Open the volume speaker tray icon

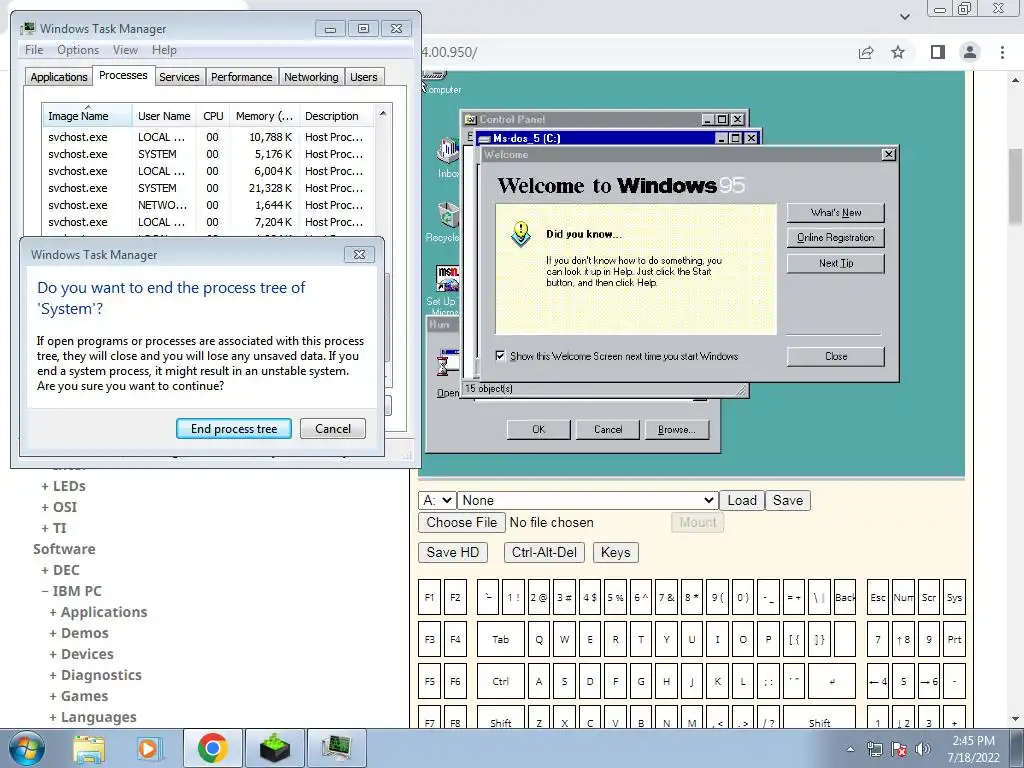[922, 749]
